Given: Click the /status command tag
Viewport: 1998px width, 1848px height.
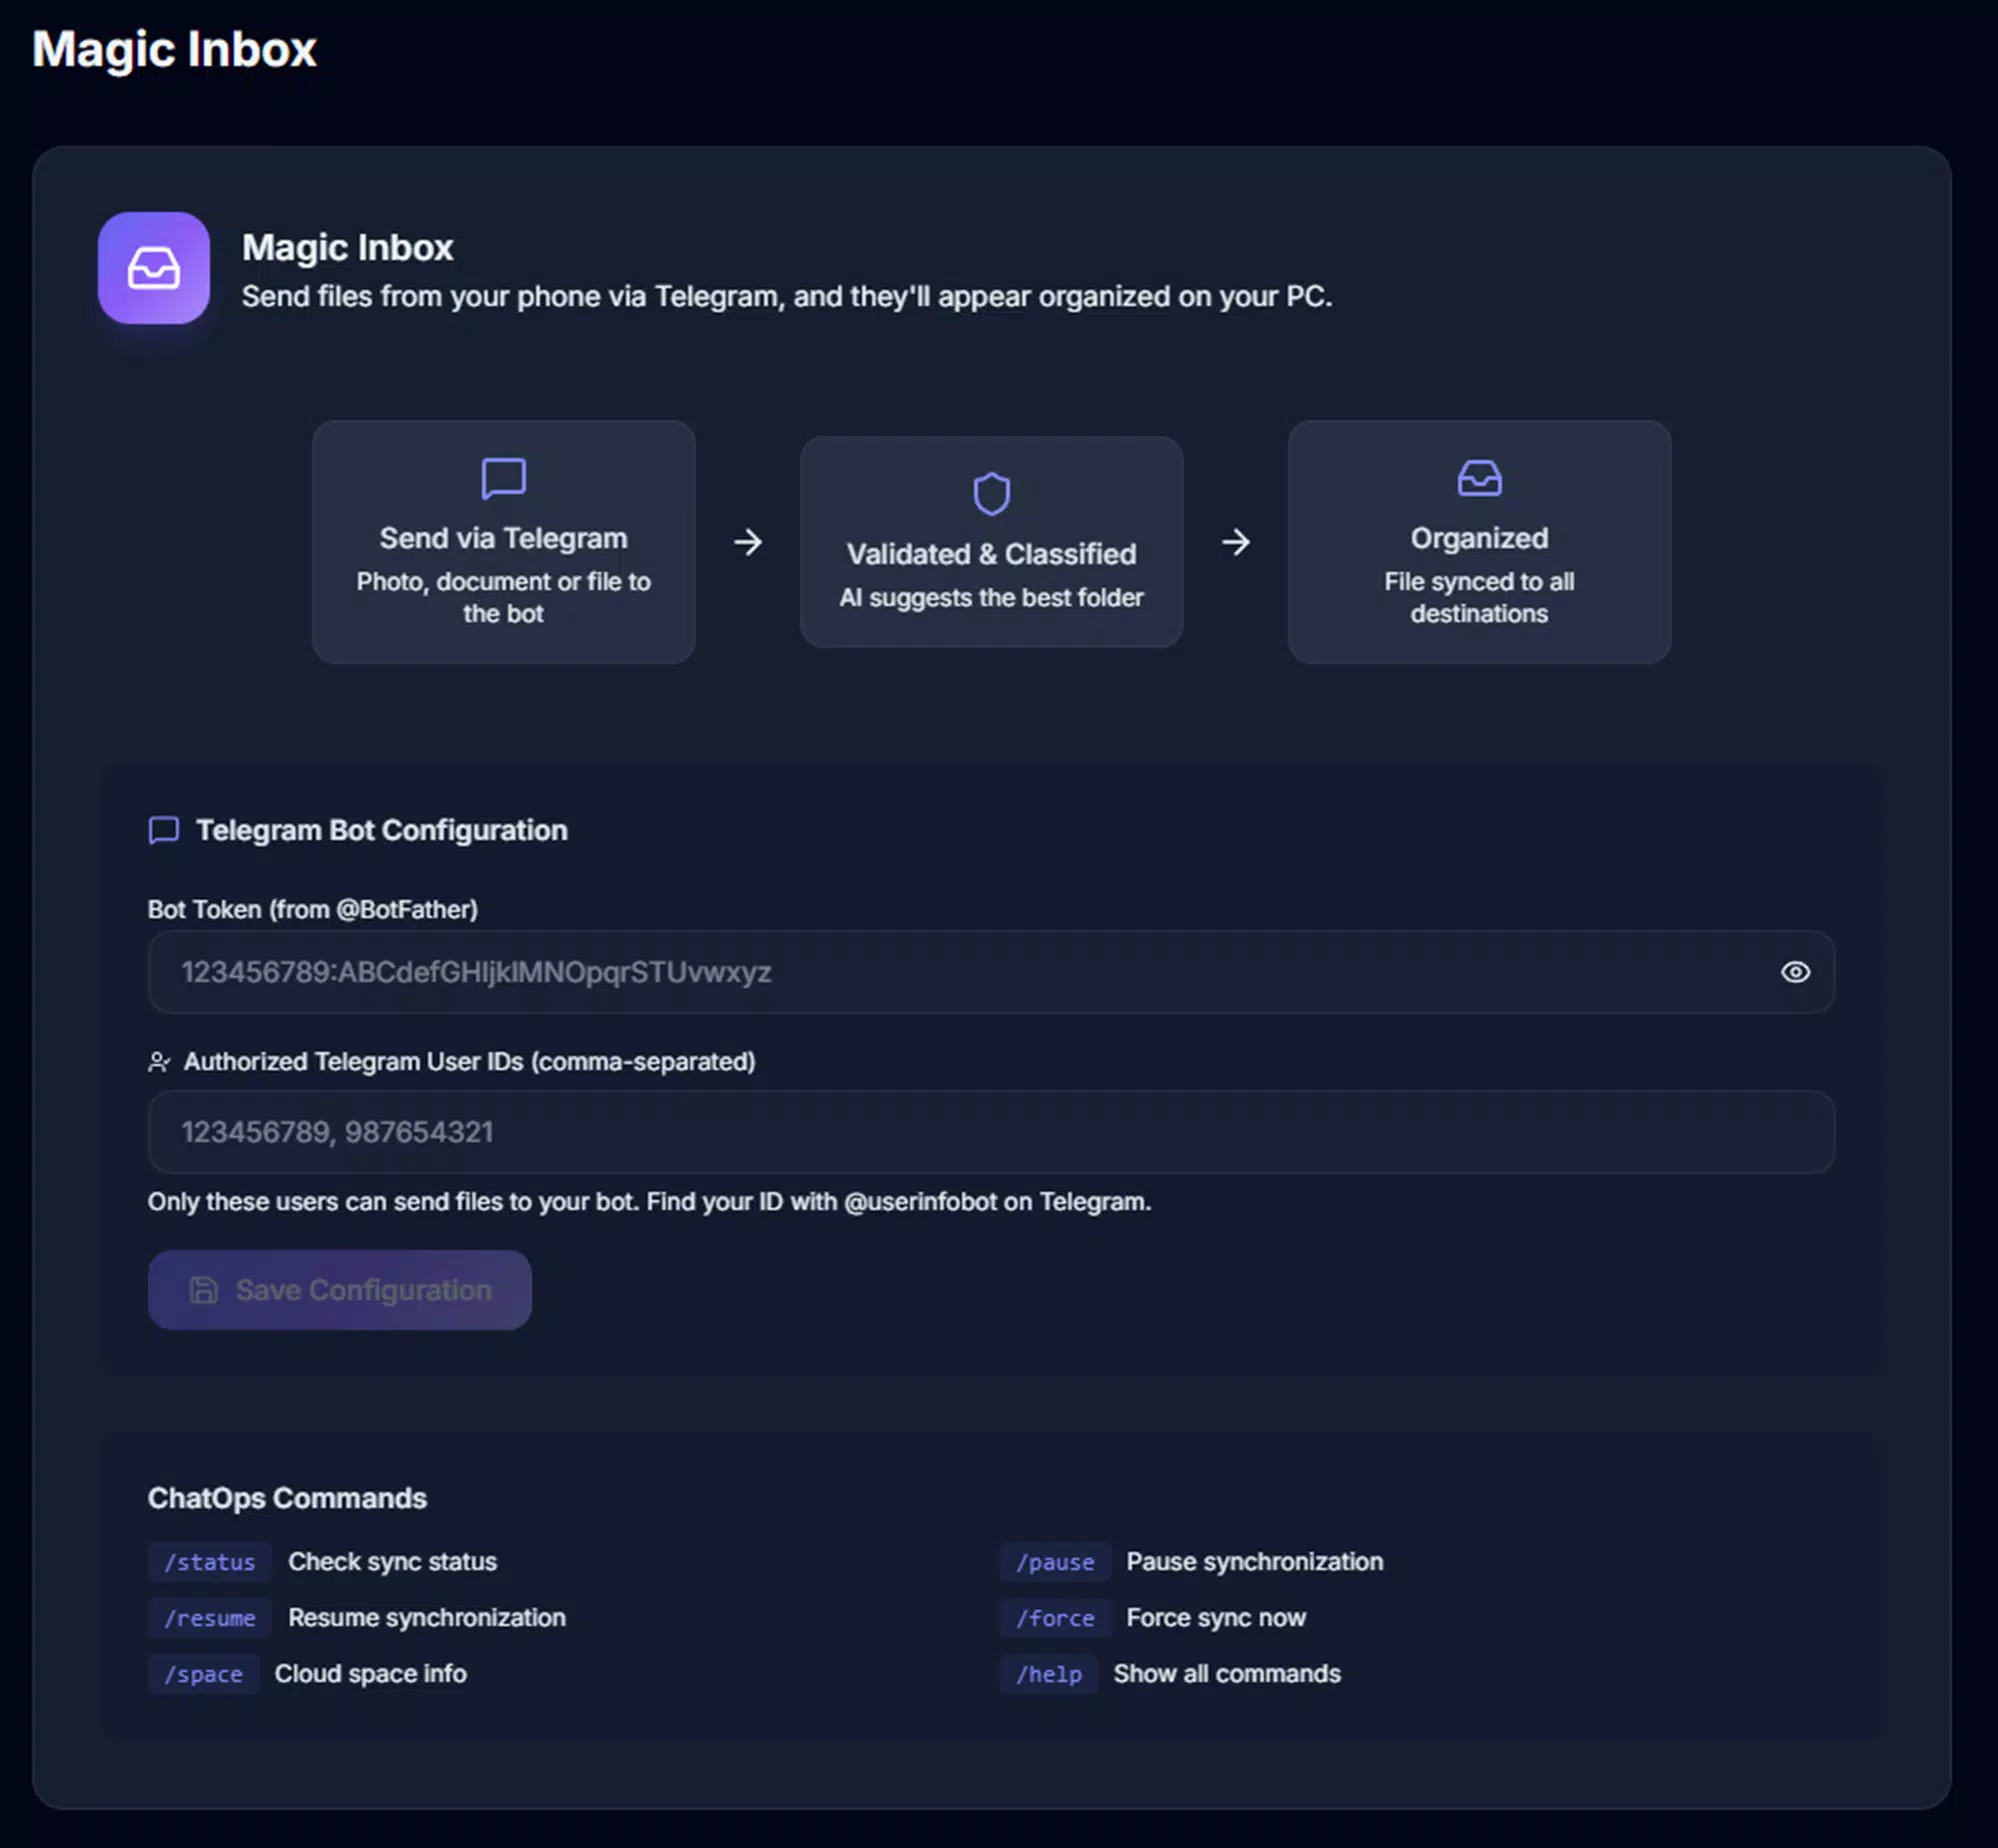Looking at the screenshot, I should [x=210, y=1562].
